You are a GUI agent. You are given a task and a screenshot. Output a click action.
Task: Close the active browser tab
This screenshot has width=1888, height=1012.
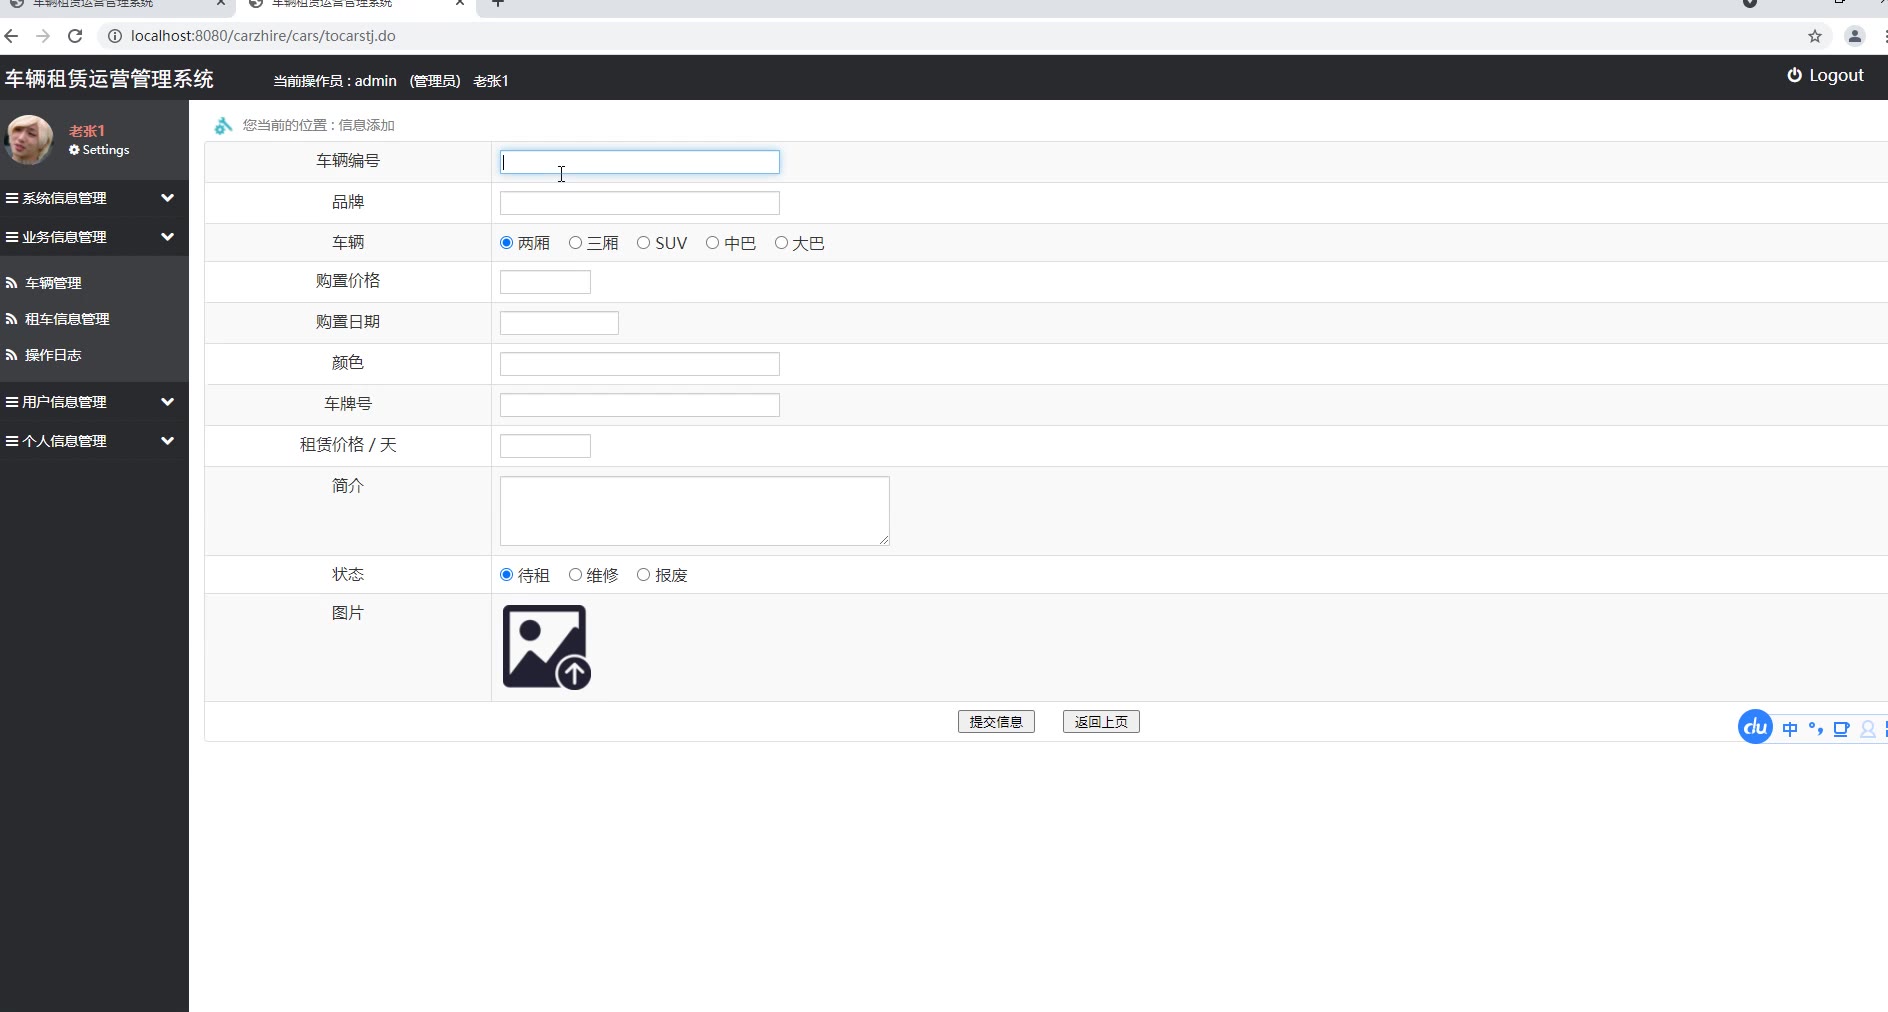[x=460, y=3]
